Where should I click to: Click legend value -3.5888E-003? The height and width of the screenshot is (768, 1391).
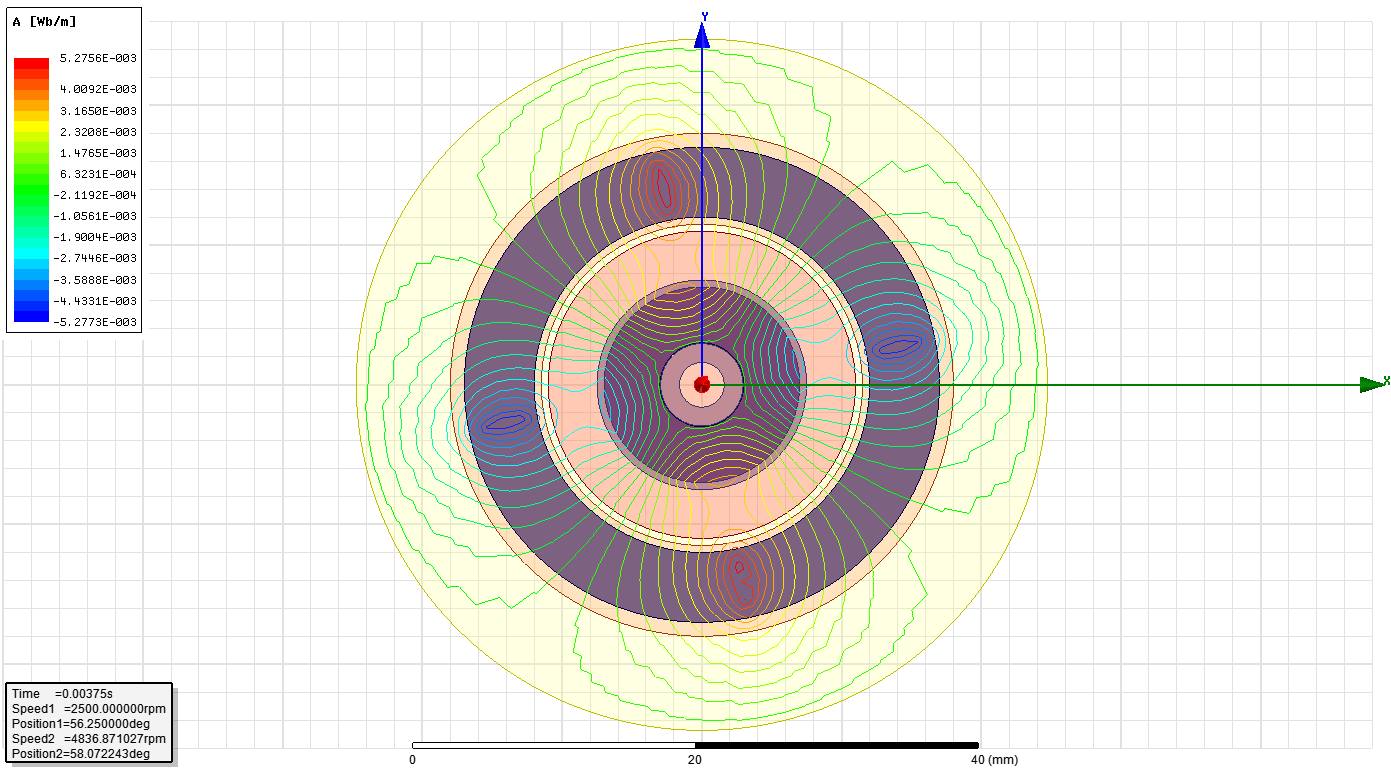point(96,280)
